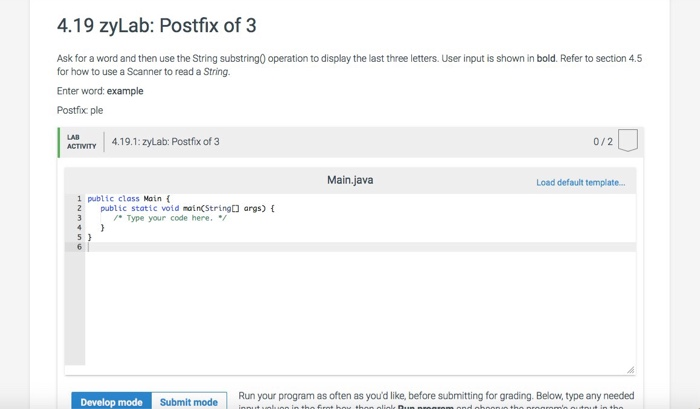Click the 0 / 2 score text
Viewport: 700px width, 409px height.
pos(603,142)
